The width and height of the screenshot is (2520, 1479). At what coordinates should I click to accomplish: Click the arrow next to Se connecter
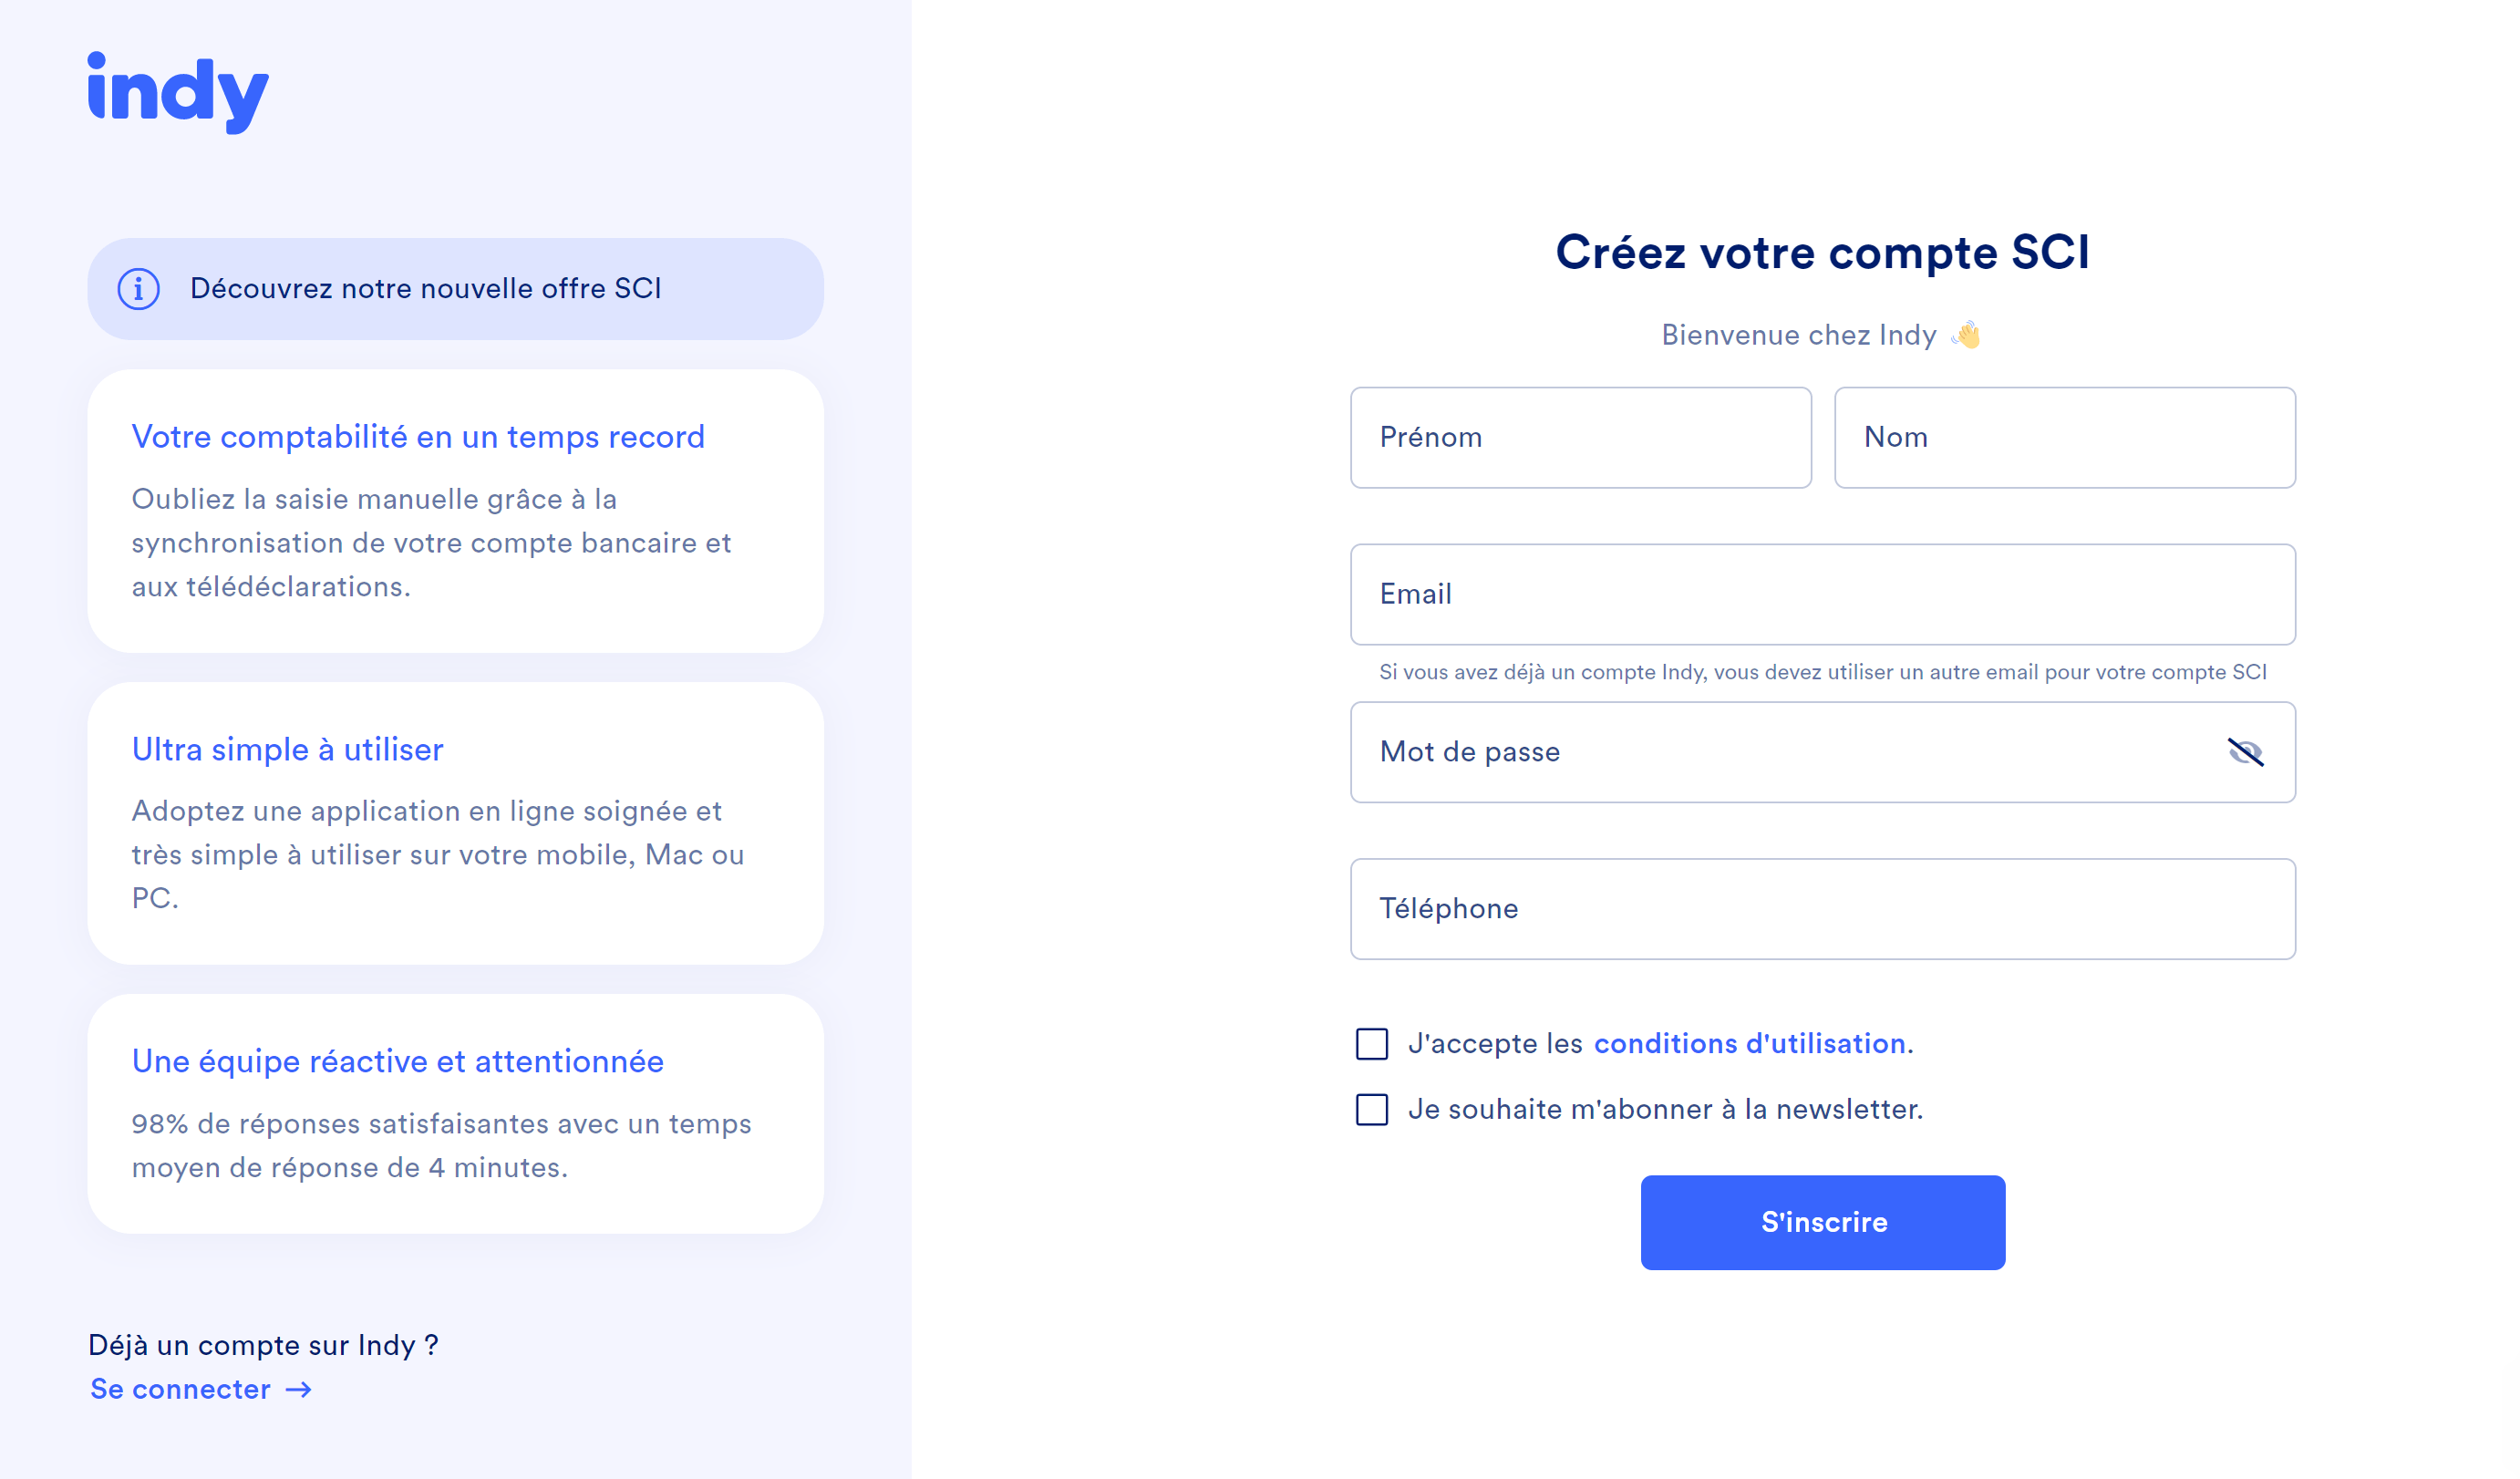tap(299, 1390)
